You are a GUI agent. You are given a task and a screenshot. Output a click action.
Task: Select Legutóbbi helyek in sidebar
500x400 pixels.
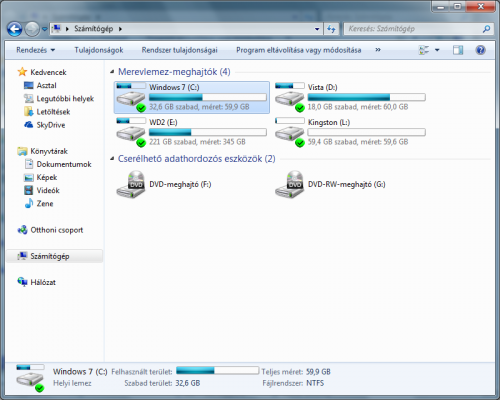click(65, 99)
